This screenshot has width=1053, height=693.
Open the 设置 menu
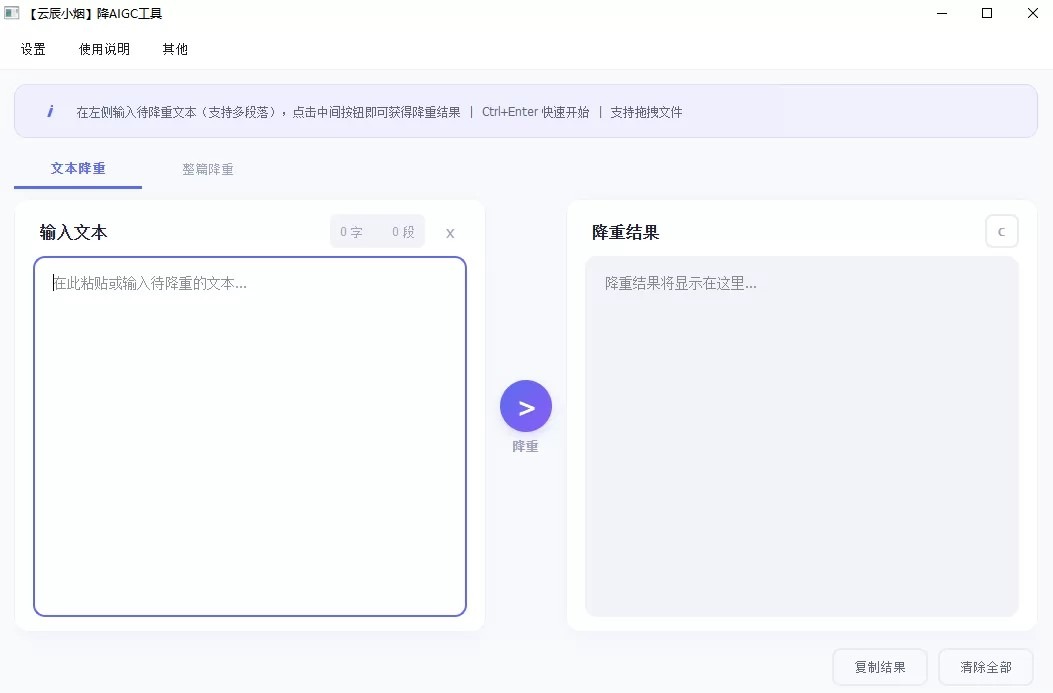tap(33, 49)
